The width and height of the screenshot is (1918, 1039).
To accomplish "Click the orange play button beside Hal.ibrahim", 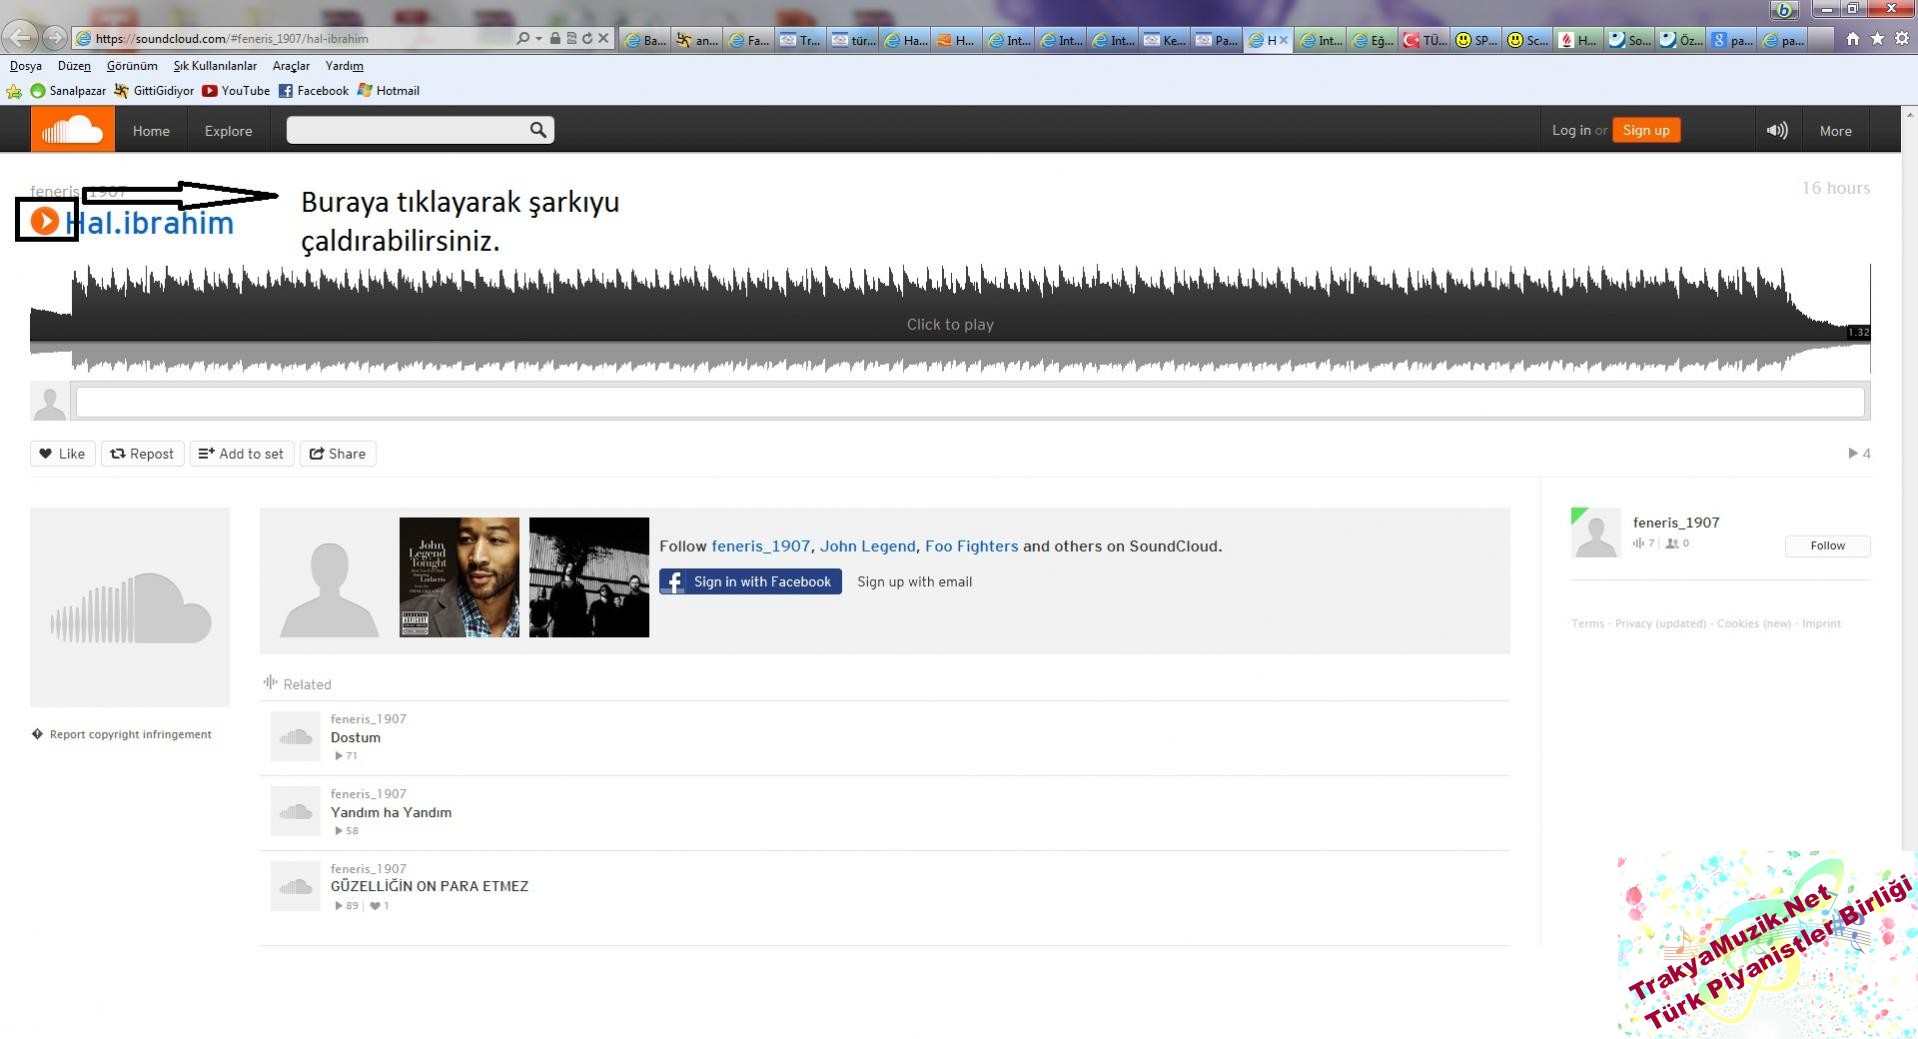I will (44, 220).
